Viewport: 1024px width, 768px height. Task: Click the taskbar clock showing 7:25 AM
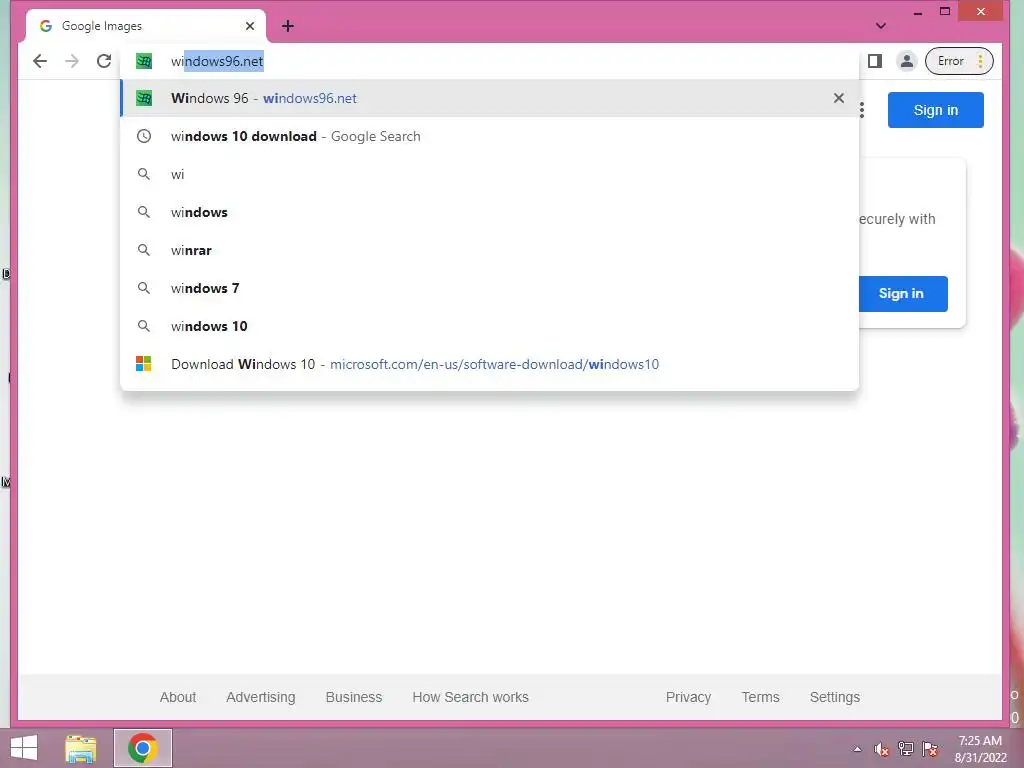tap(980, 749)
